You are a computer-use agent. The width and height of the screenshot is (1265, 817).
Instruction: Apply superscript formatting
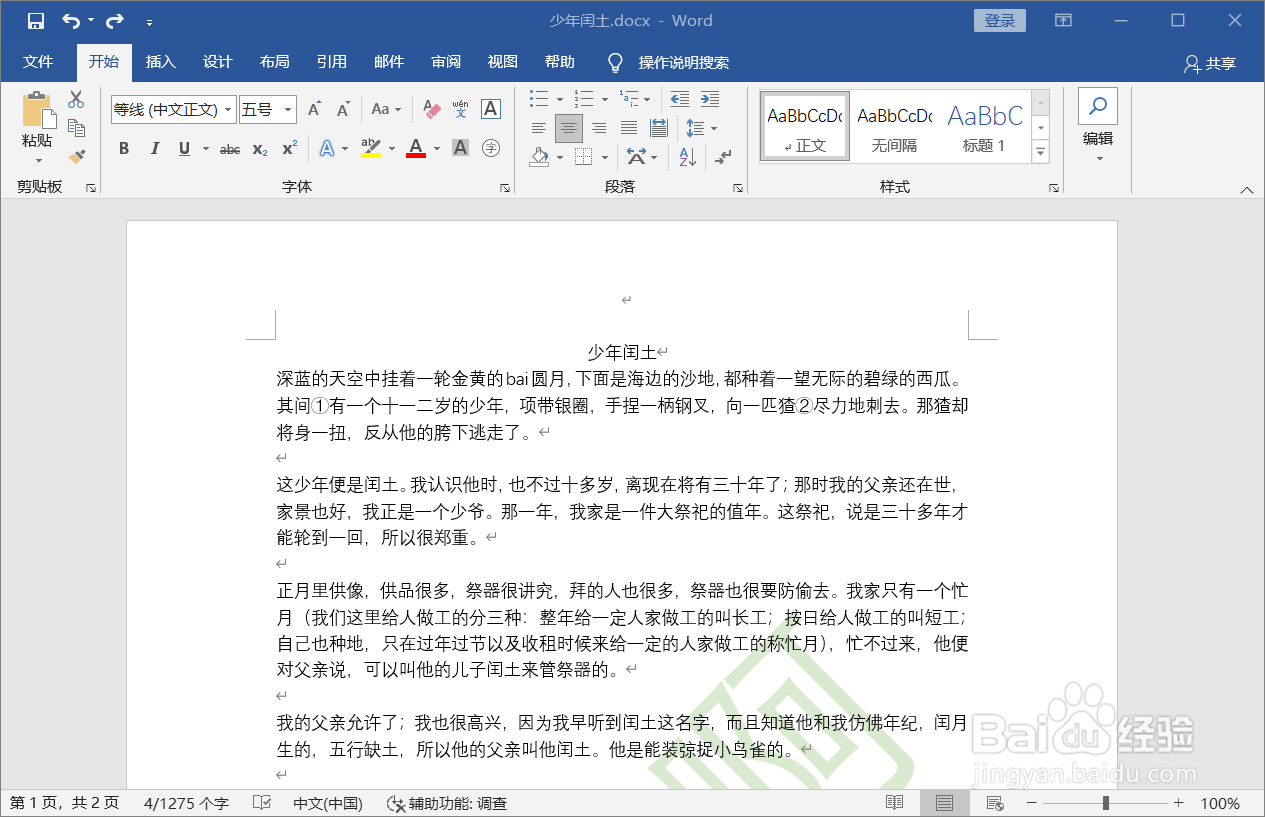(x=289, y=149)
